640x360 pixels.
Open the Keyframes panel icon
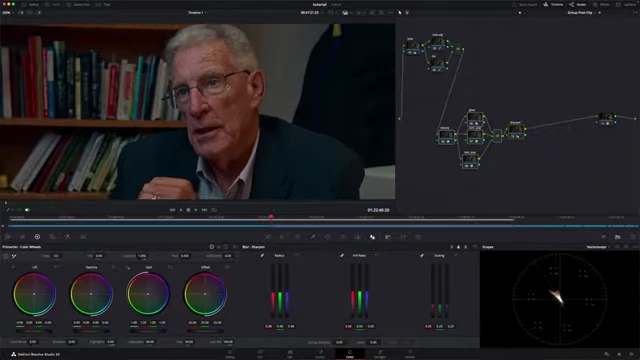point(603,237)
